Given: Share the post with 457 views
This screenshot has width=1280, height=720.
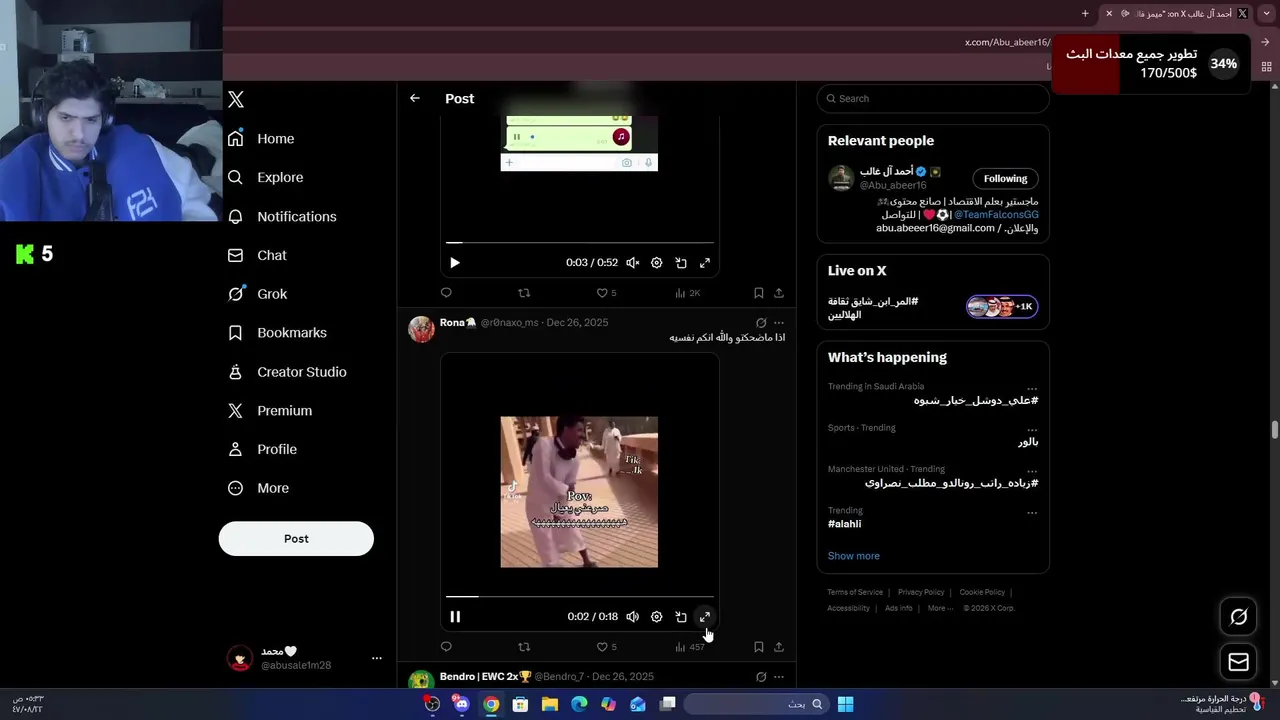Looking at the screenshot, I should (x=779, y=647).
